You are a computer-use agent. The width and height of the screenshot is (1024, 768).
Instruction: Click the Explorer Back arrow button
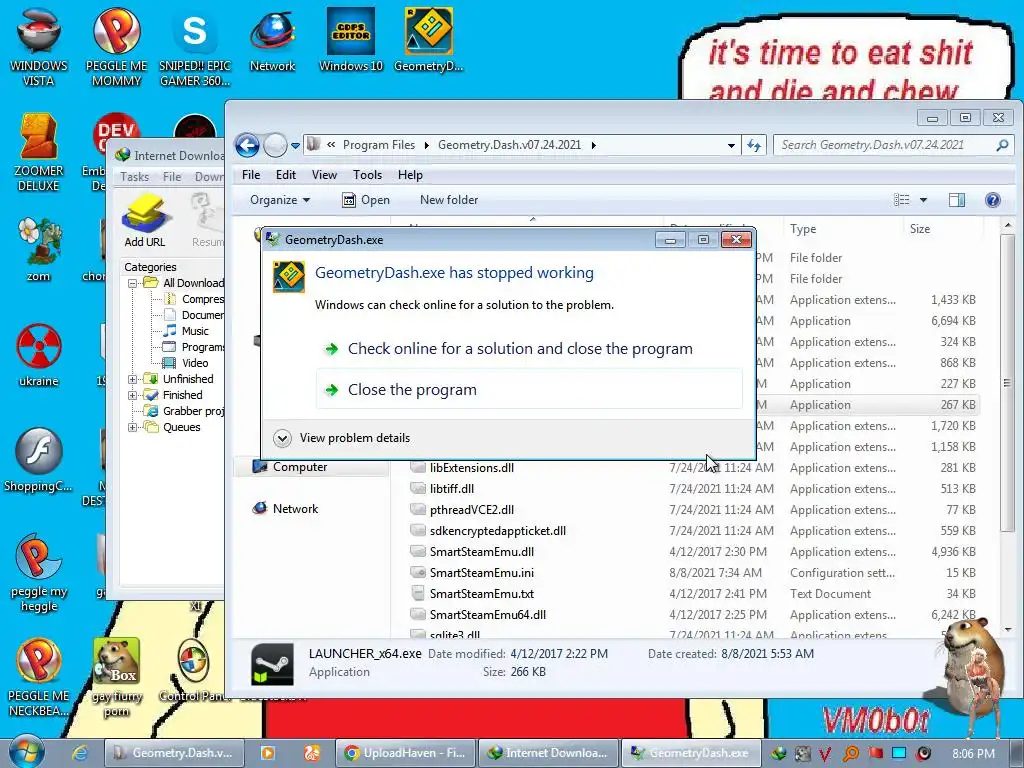pyautogui.click(x=248, y=145)
